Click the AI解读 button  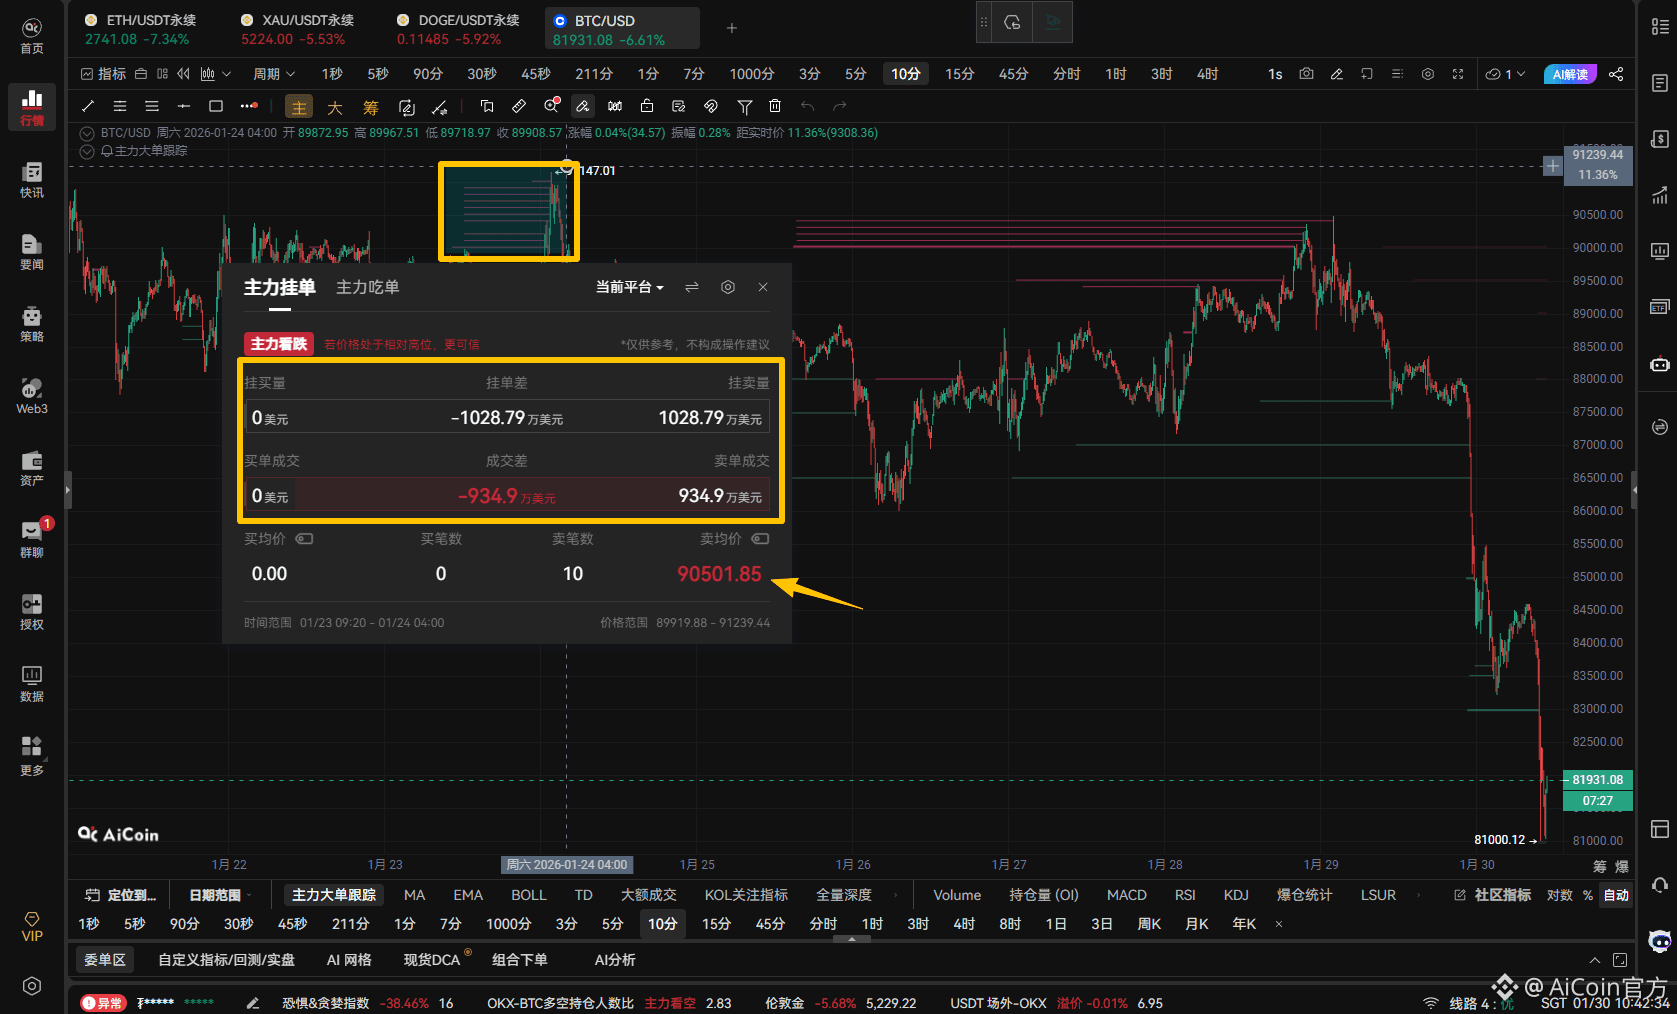point(1569,74)
